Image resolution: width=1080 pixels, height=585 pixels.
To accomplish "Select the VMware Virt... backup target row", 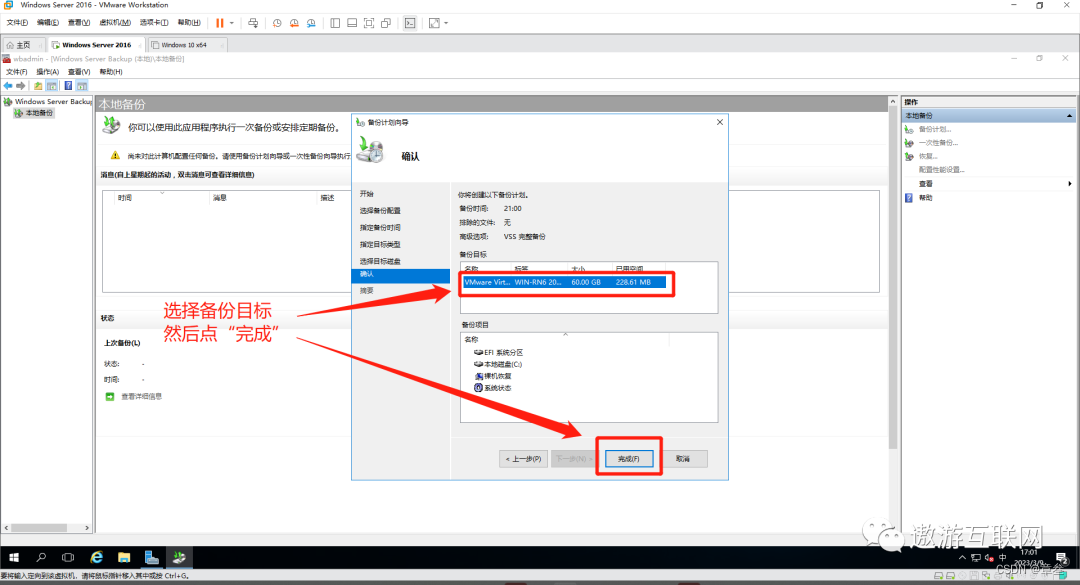I will point(564,282).
